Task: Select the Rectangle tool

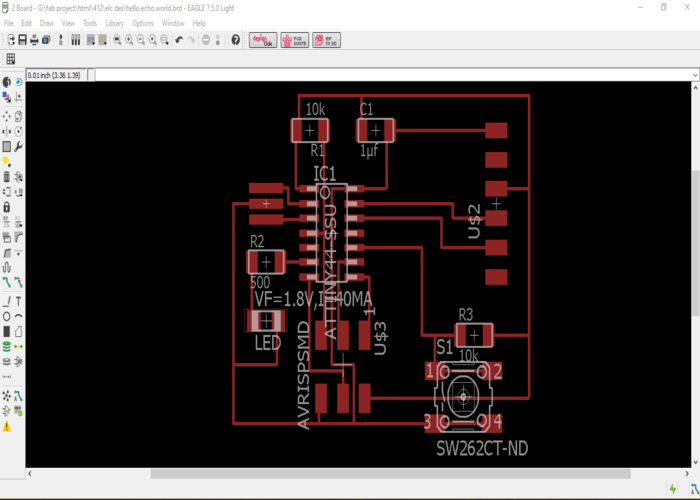Action: click(7, 331)
